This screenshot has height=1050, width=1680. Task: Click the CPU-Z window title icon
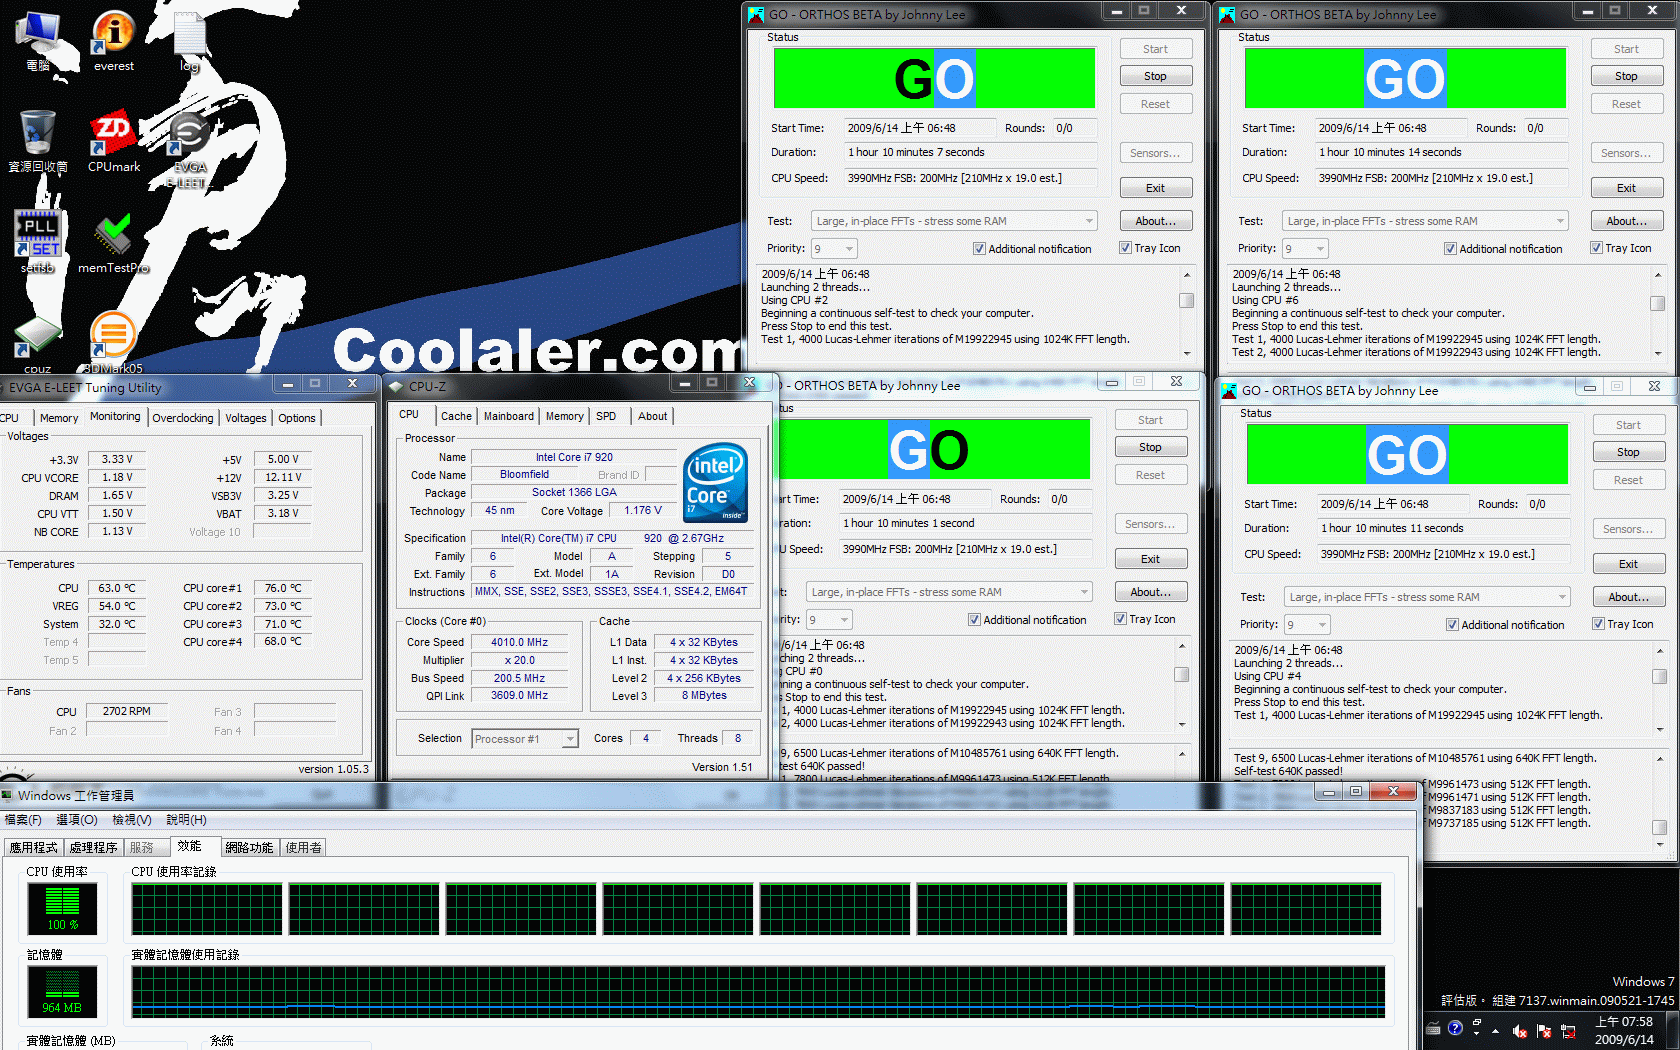click(396, 386)
